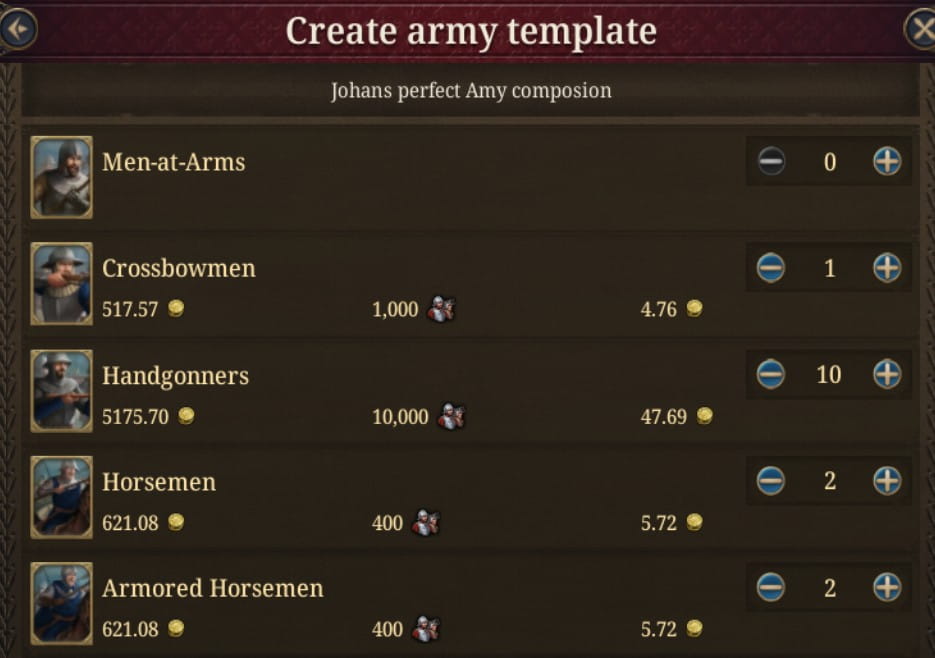Select the Horsemen unit portrait
935x658 pixels.
pyautogui.click(x=62, y=497)
